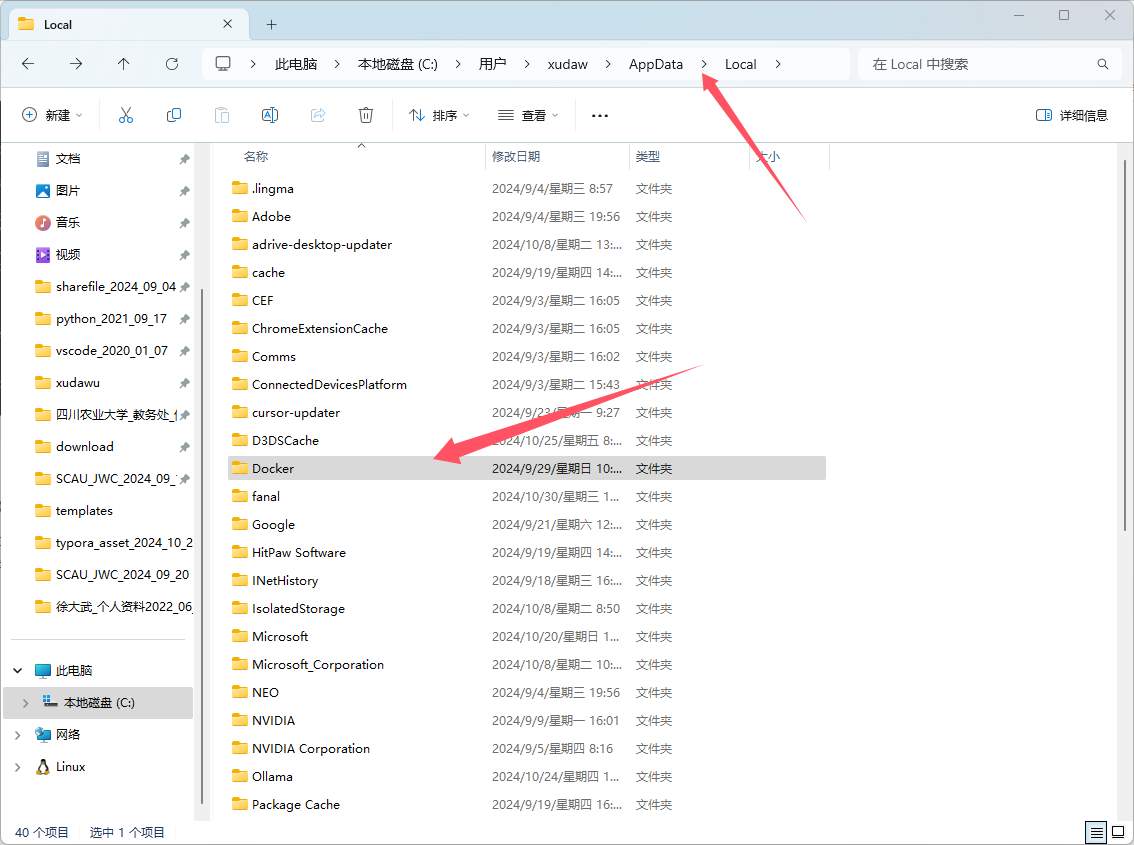Click xudaw in address breadcrumb
Image resolution: width=1134 pixels, height=845 pixels.
(568, 64)
